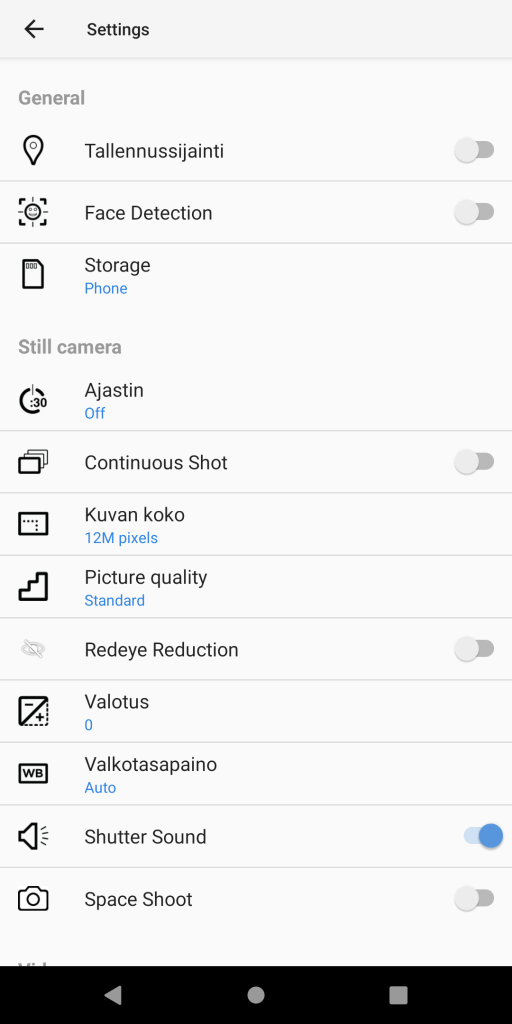Tap the Android recent apps square button

tap(398, 995)
